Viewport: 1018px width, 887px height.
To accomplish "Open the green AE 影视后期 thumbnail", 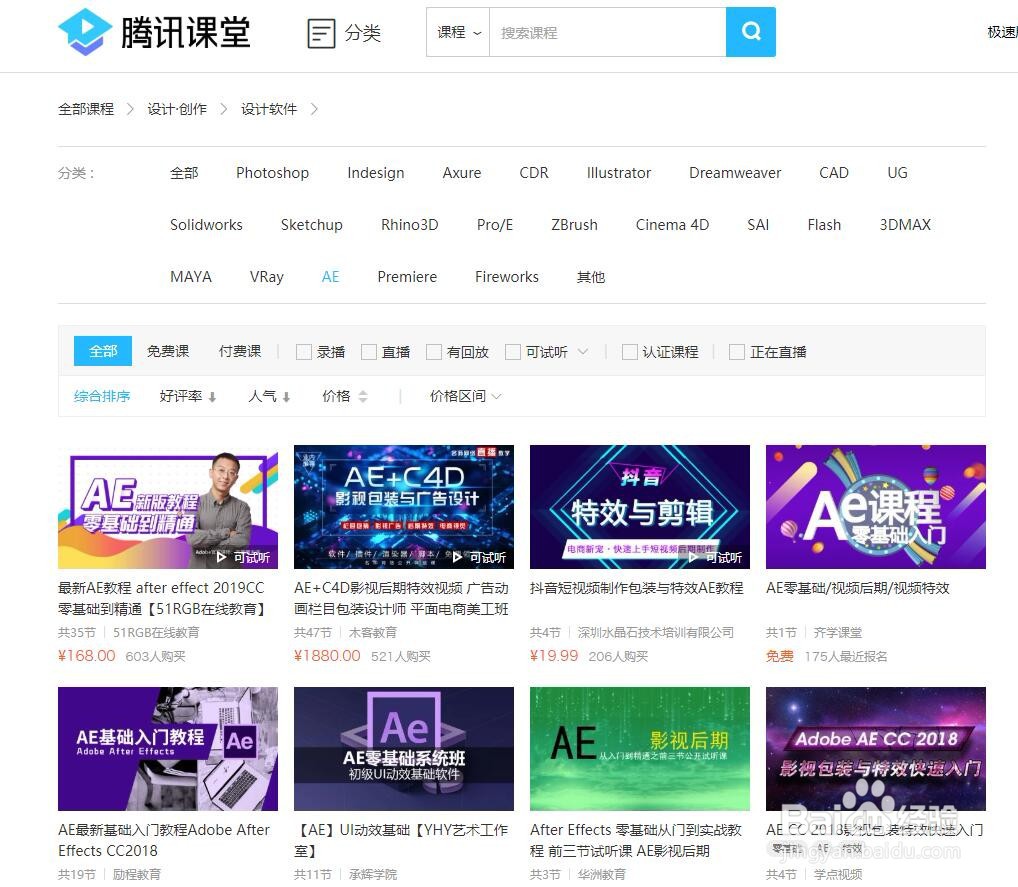I will [x=639, y=749].
